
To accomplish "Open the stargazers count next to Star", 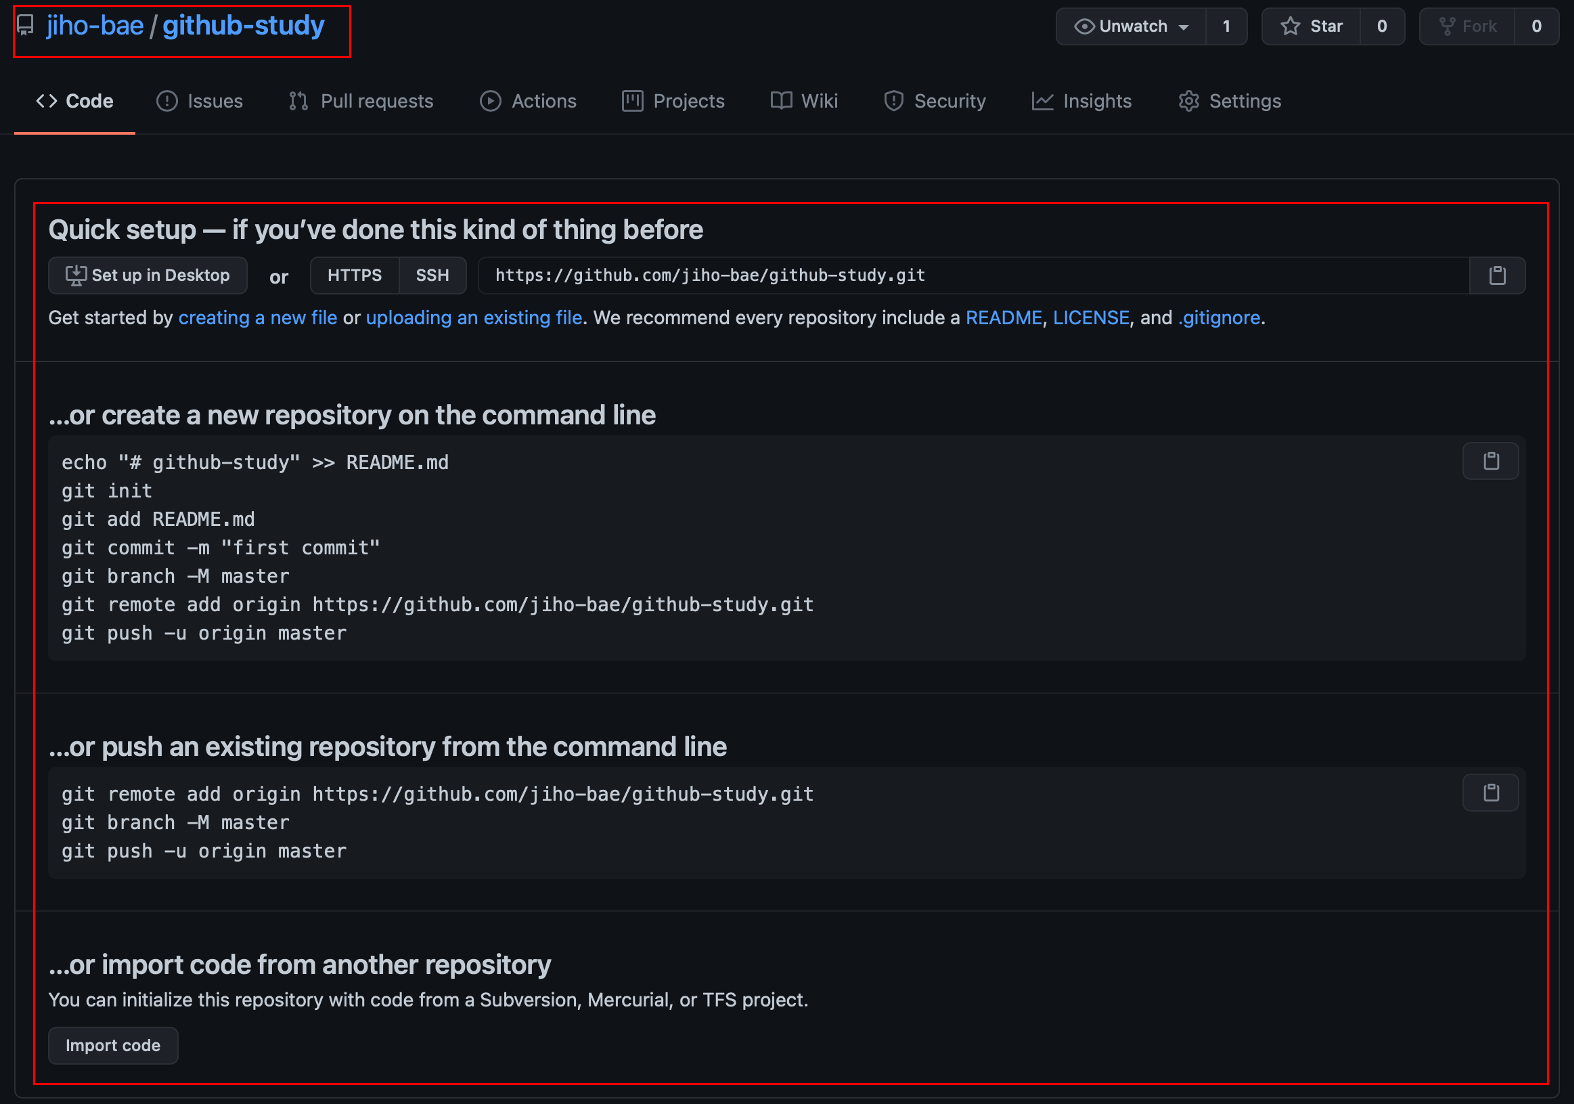I will (1382, 26).
